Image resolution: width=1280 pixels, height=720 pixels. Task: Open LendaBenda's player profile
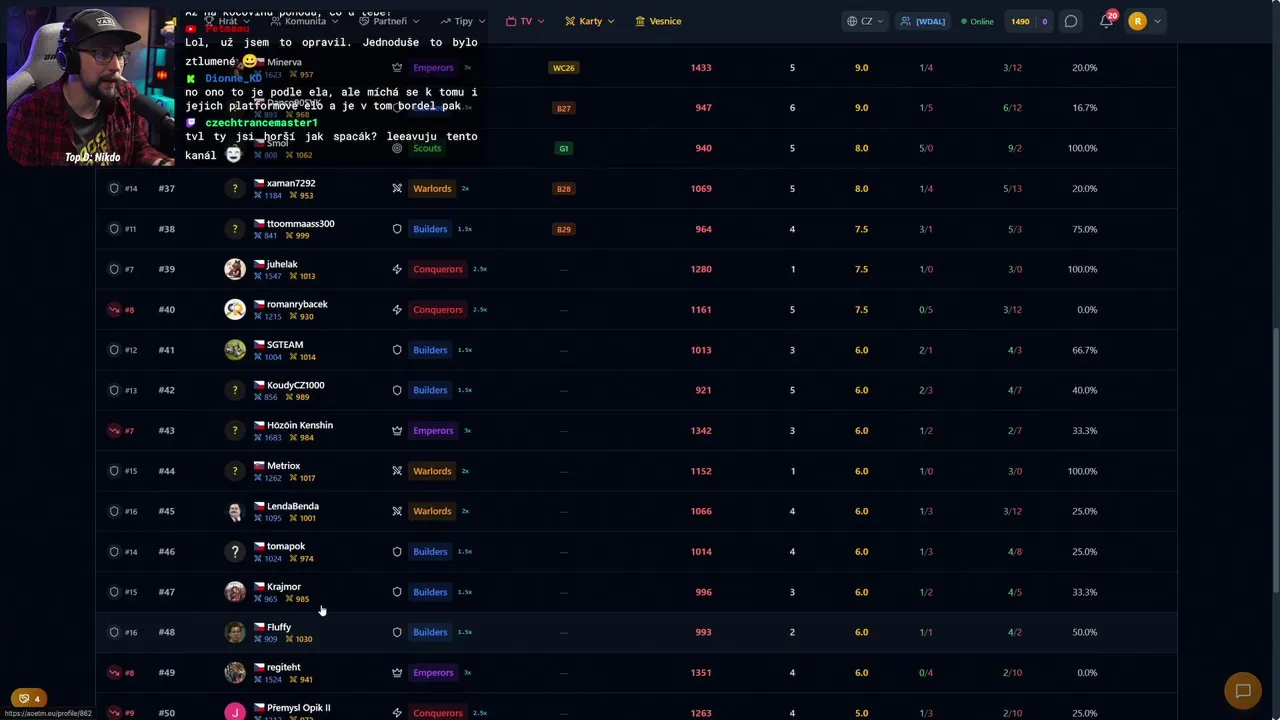[x=293, y=506]
